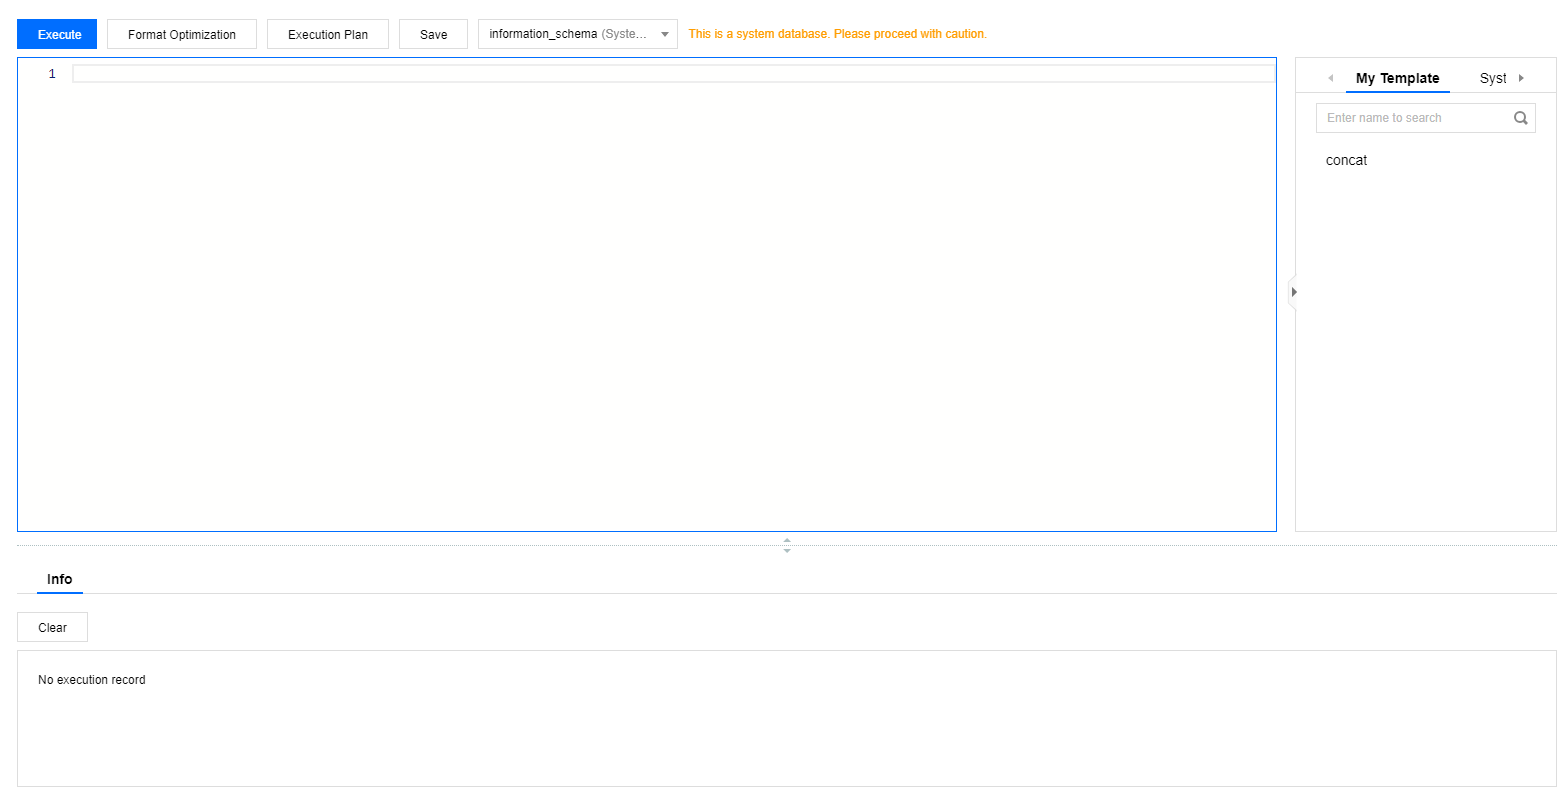Screen dimensions: 1567x810
Task: Click into the SQL editor line 1
Action: point(673,74)
